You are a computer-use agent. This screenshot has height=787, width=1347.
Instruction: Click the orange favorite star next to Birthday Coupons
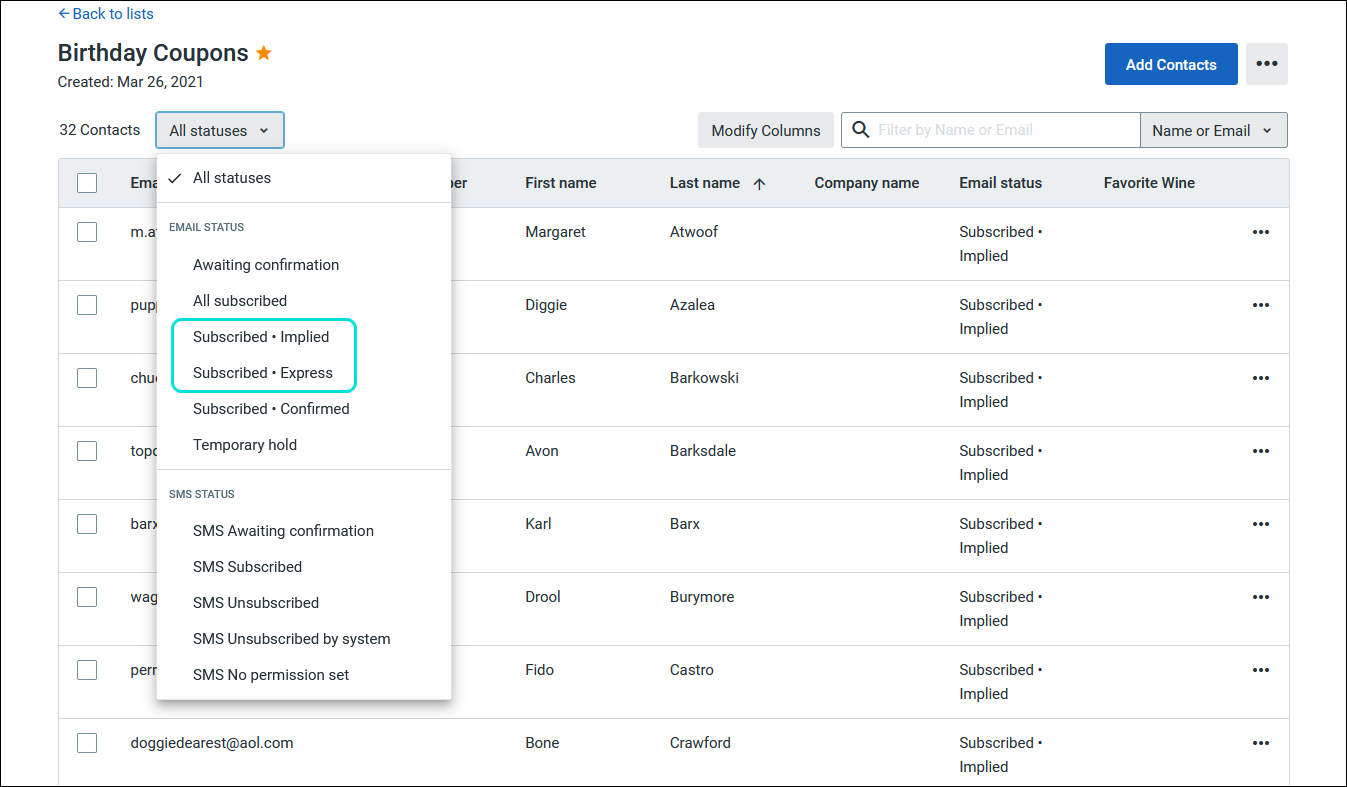point(264,53)
